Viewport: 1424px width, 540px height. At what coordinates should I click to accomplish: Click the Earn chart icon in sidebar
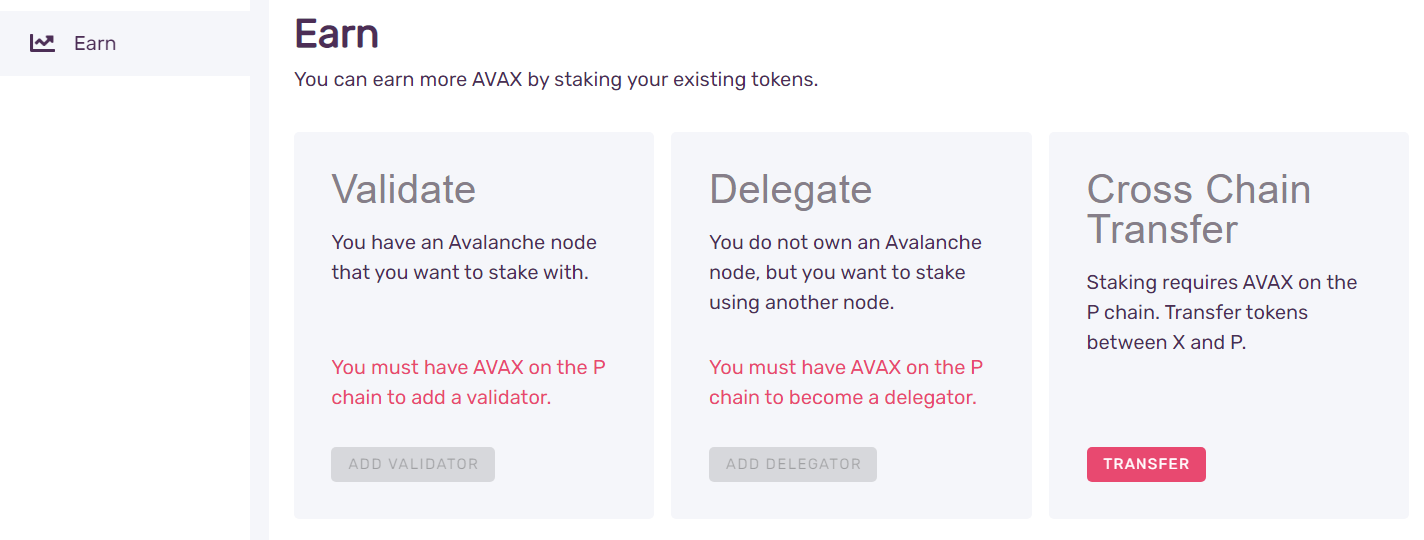coord(42,43)
